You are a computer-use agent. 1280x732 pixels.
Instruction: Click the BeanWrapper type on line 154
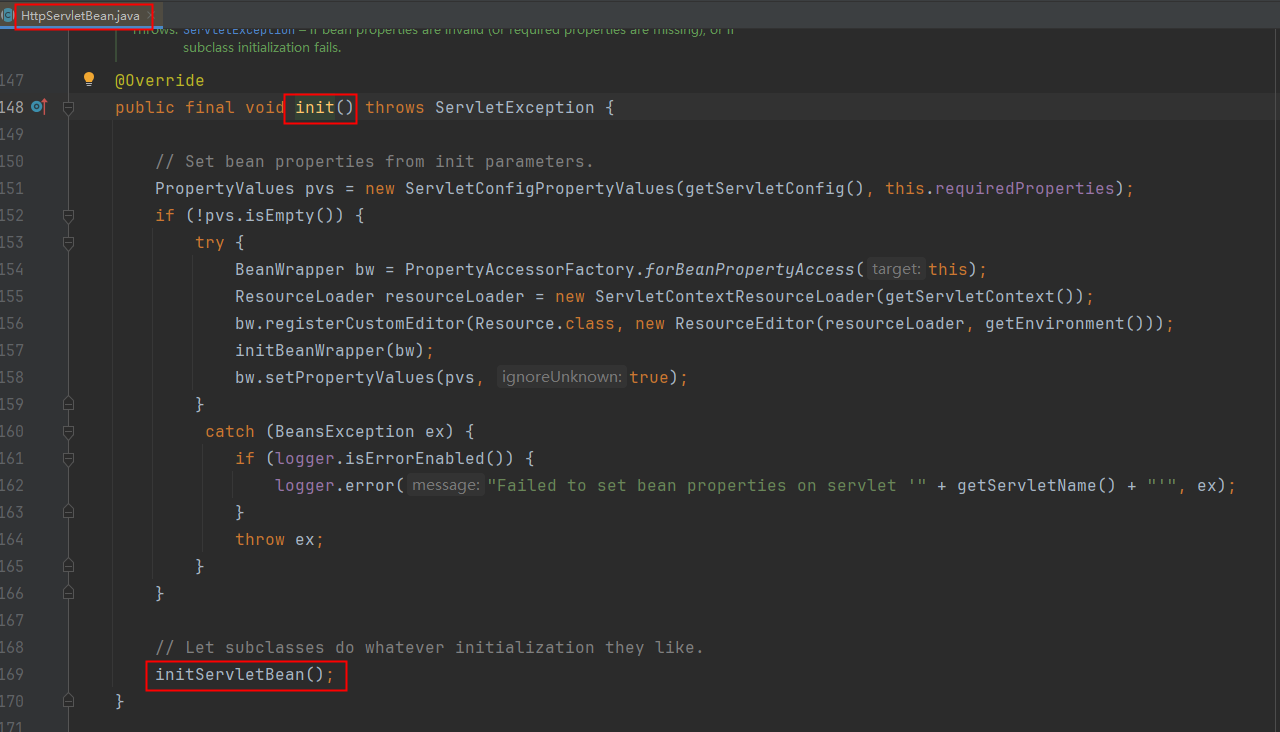tap(290, 269)
